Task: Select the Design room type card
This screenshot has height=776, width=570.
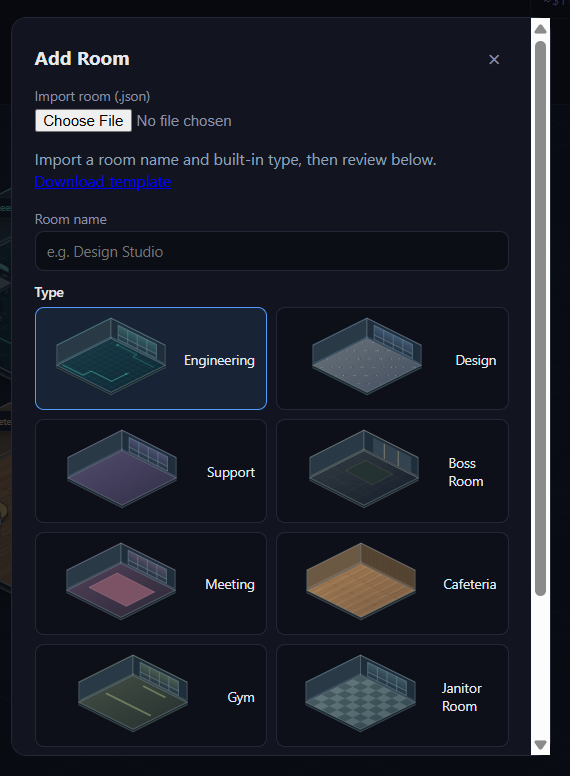Action: 392,358
